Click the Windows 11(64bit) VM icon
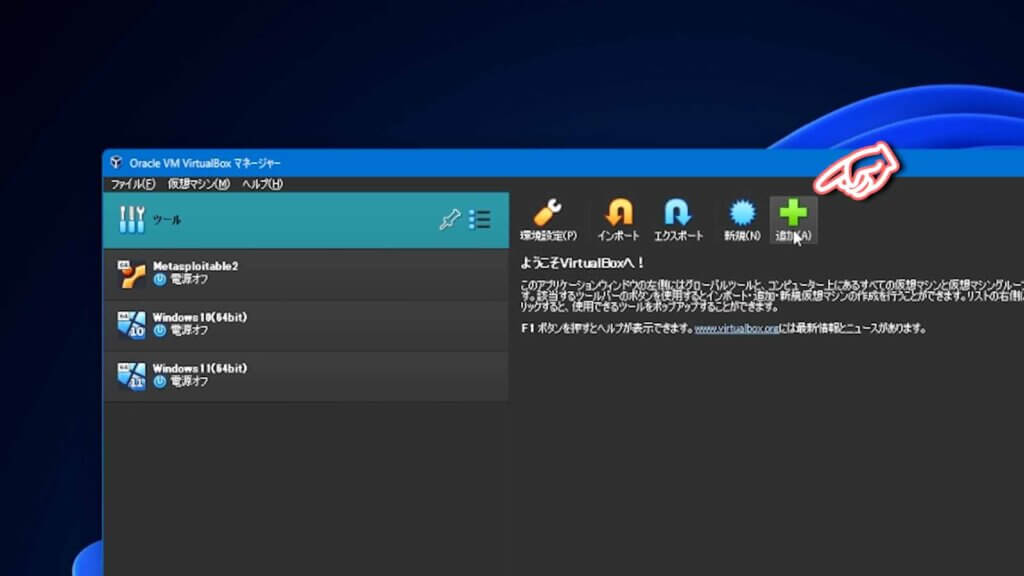 (131, 376)
